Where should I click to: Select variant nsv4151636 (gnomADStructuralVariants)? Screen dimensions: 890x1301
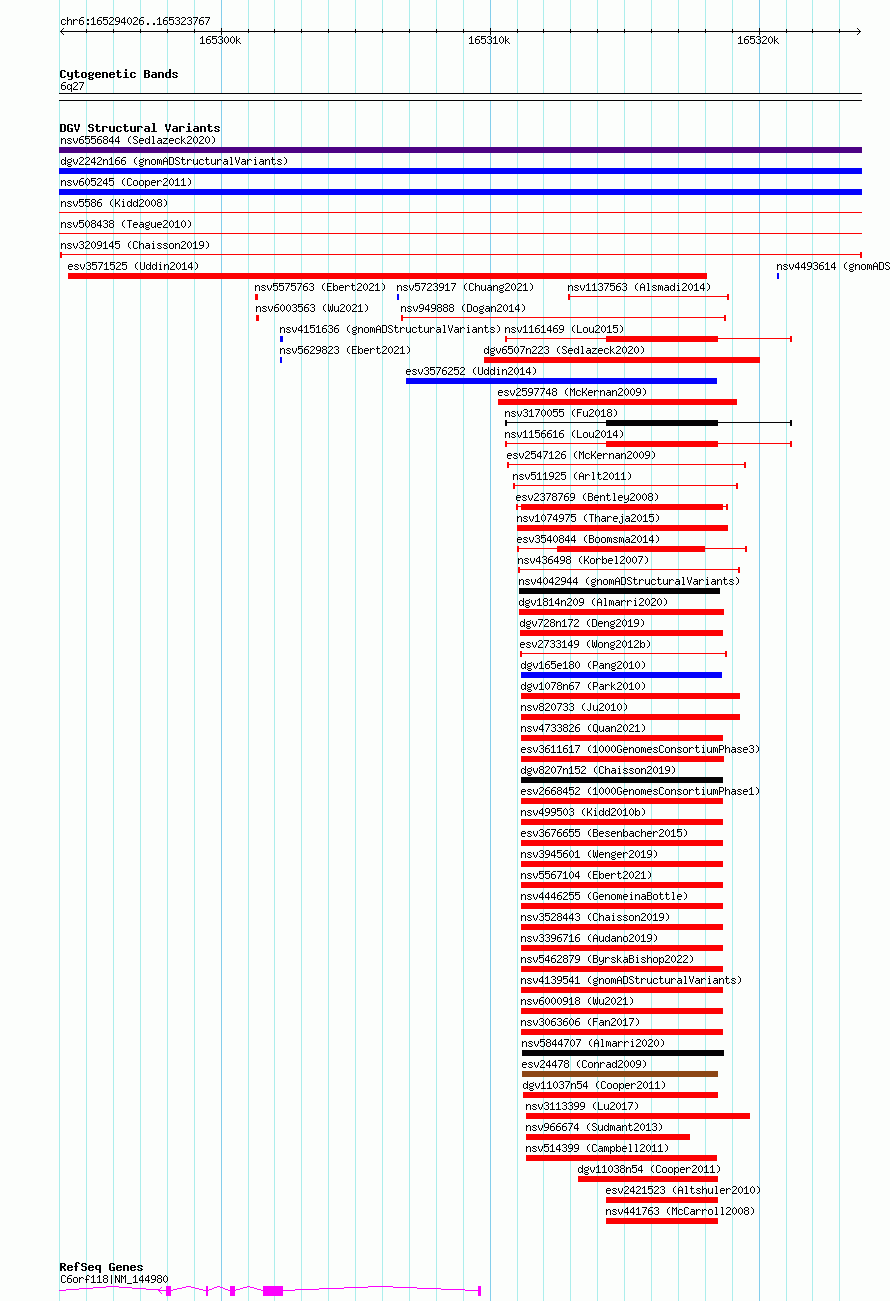pyautogui.click(x=390, y=329)
